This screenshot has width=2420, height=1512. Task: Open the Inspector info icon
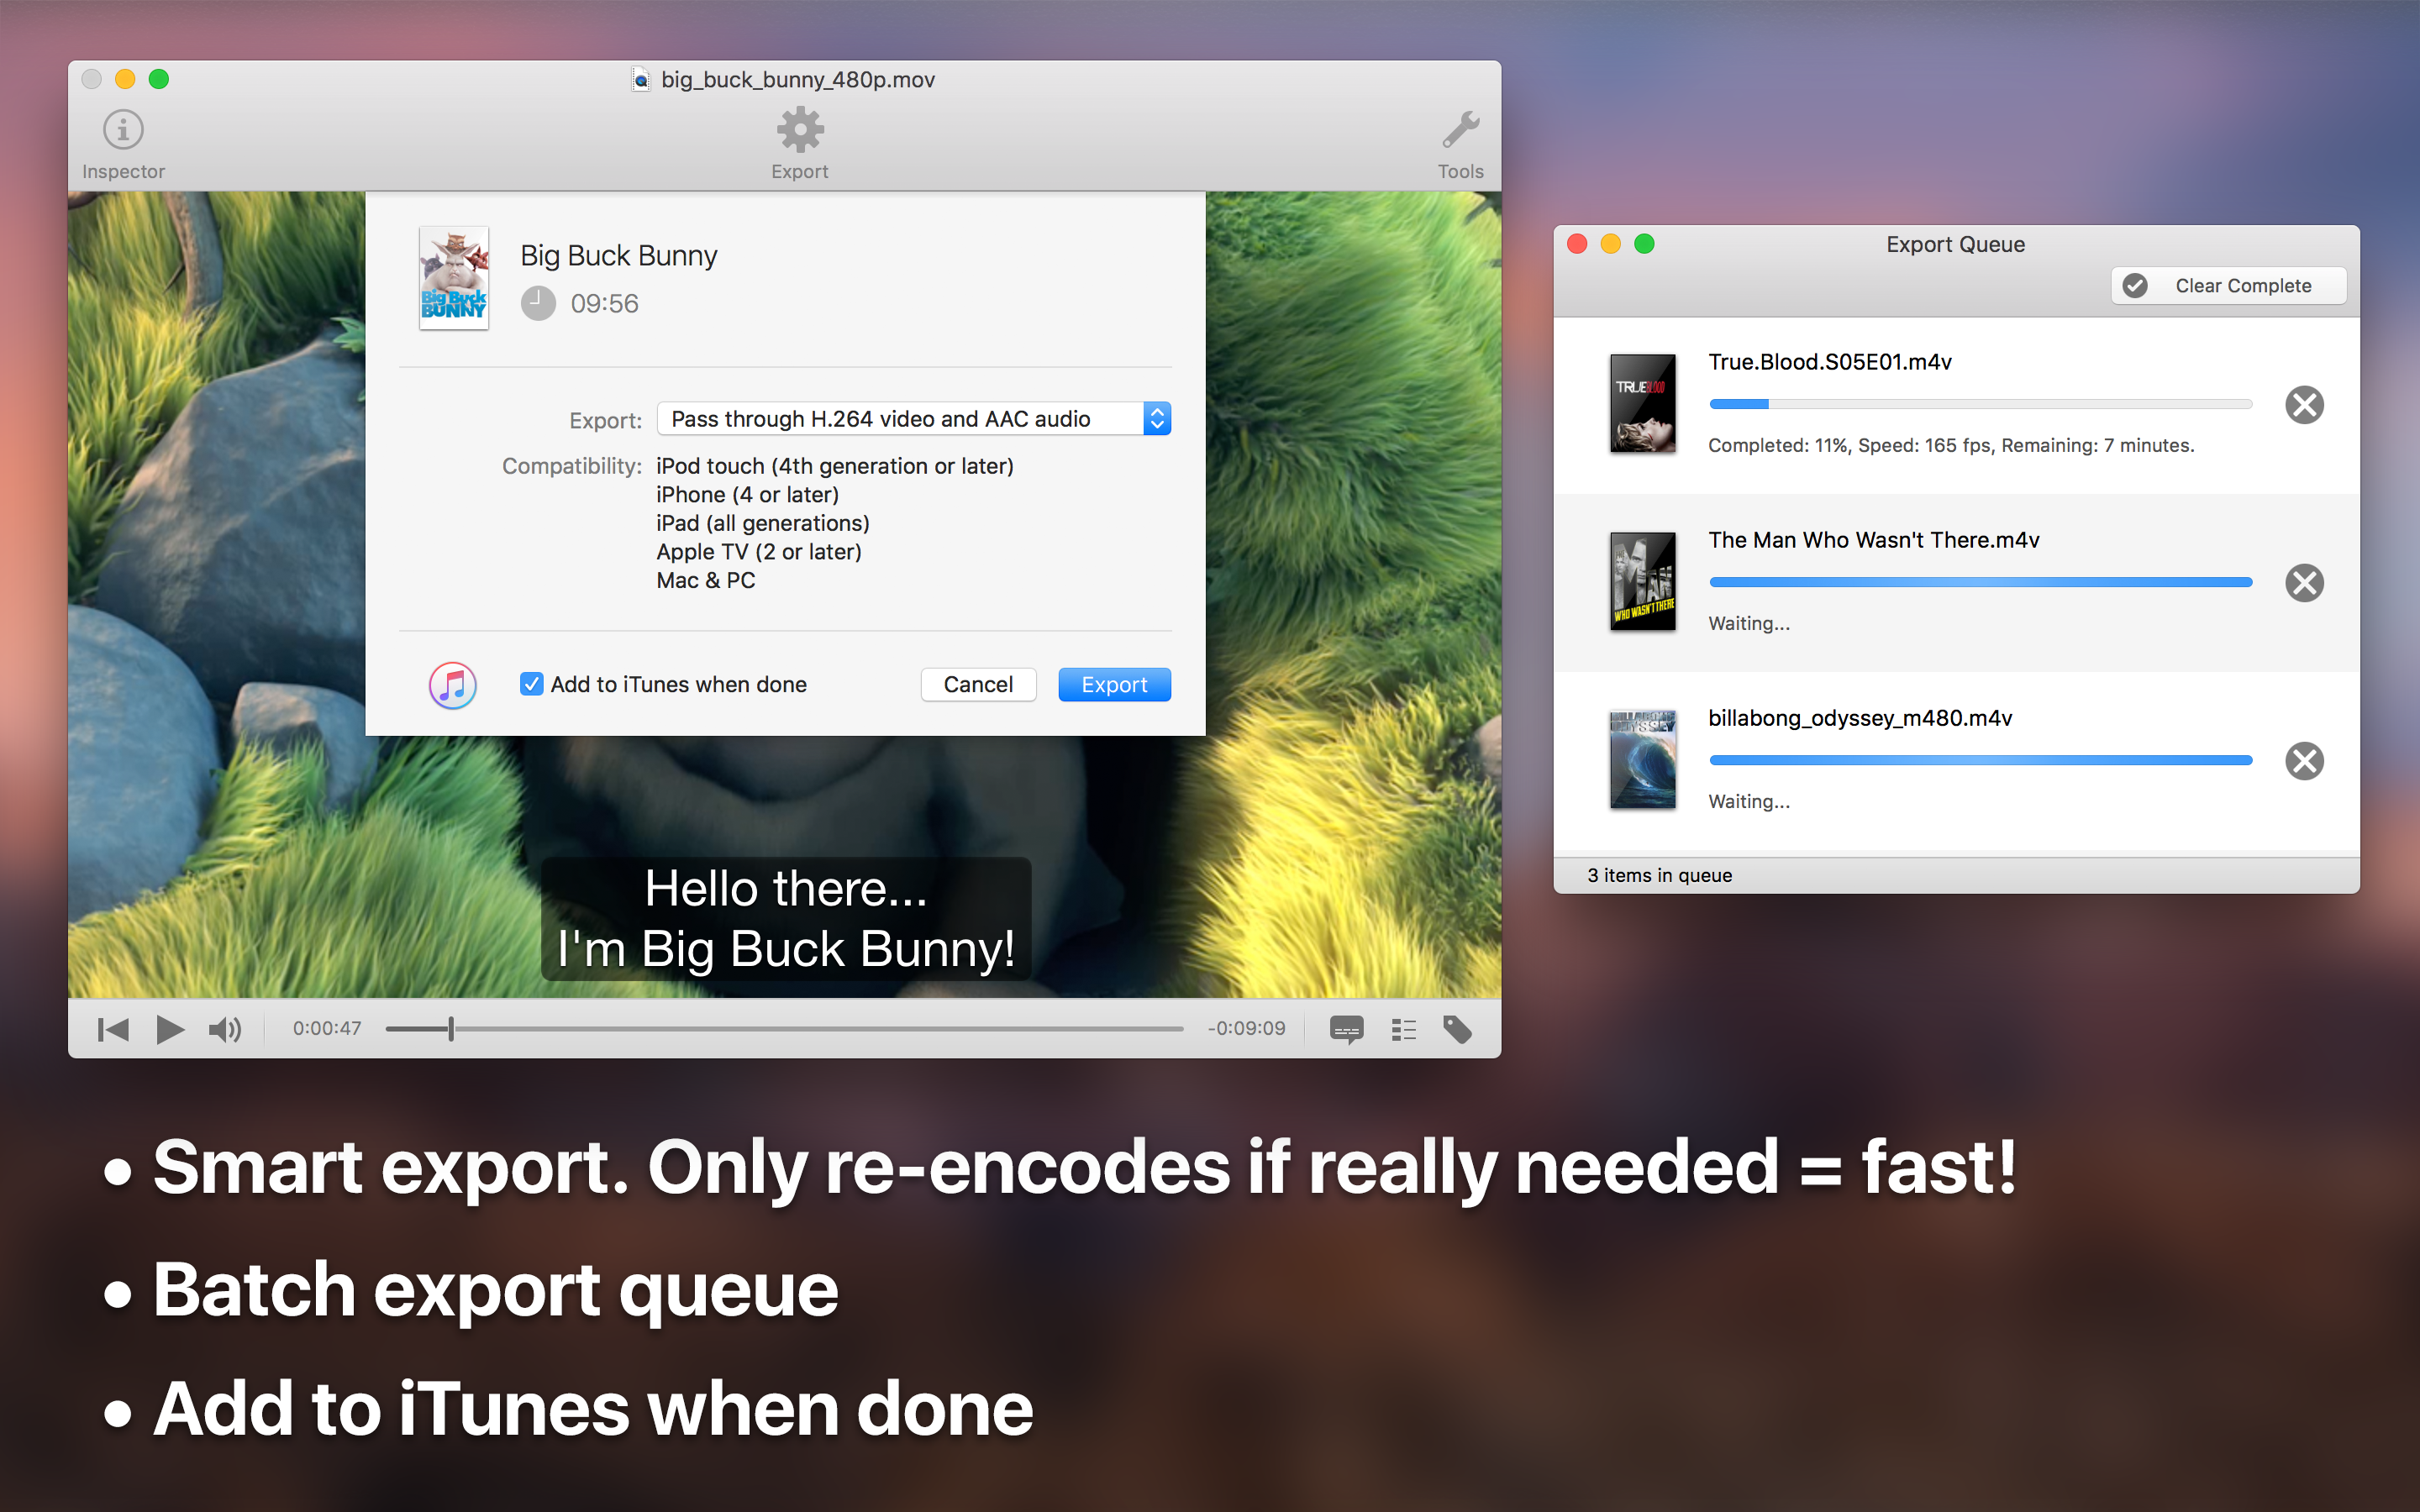(123, 130)
